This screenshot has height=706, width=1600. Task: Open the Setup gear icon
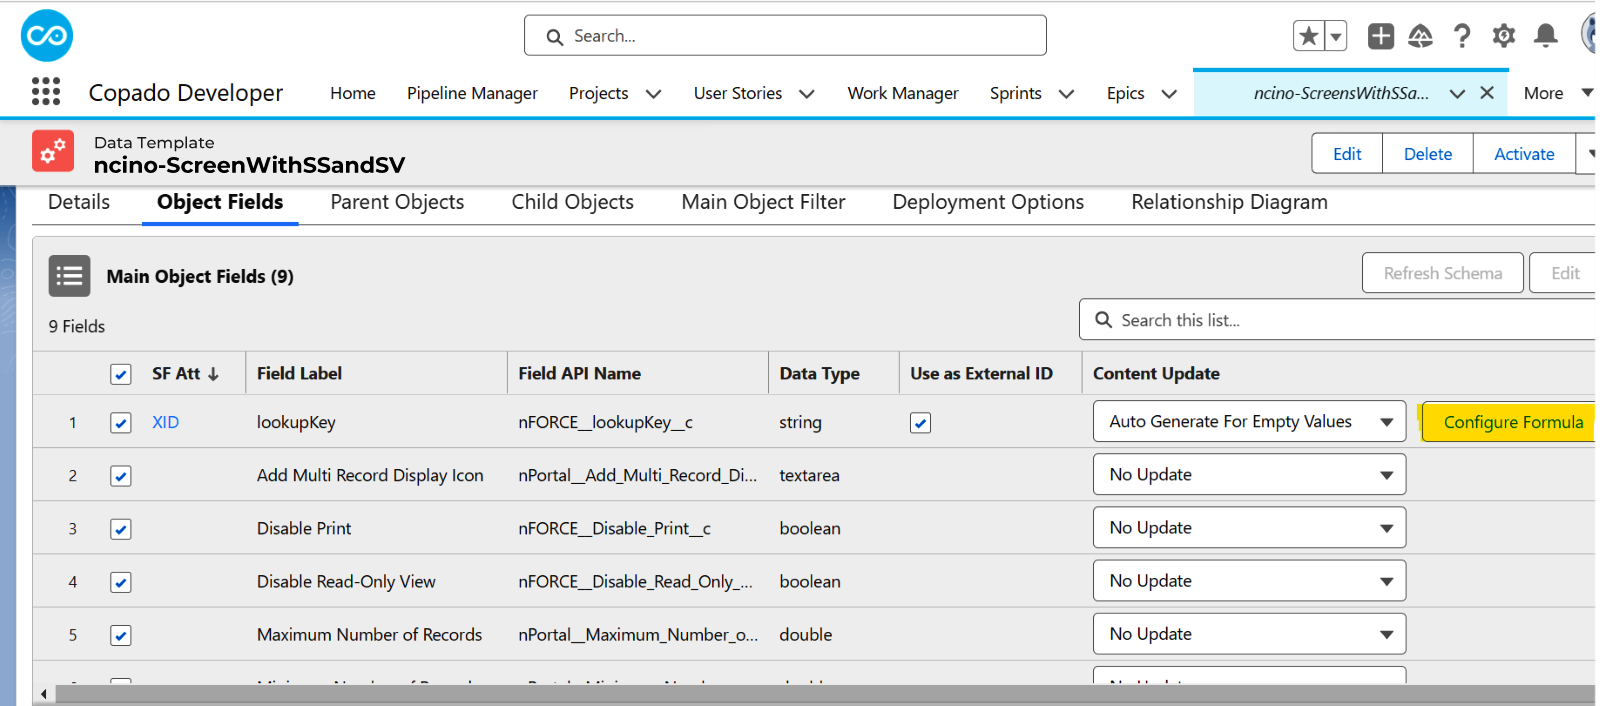(1504, 36)
